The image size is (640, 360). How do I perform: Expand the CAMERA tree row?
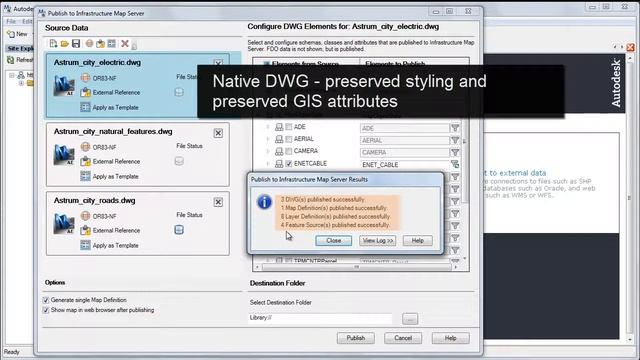(x=268, y=151)
